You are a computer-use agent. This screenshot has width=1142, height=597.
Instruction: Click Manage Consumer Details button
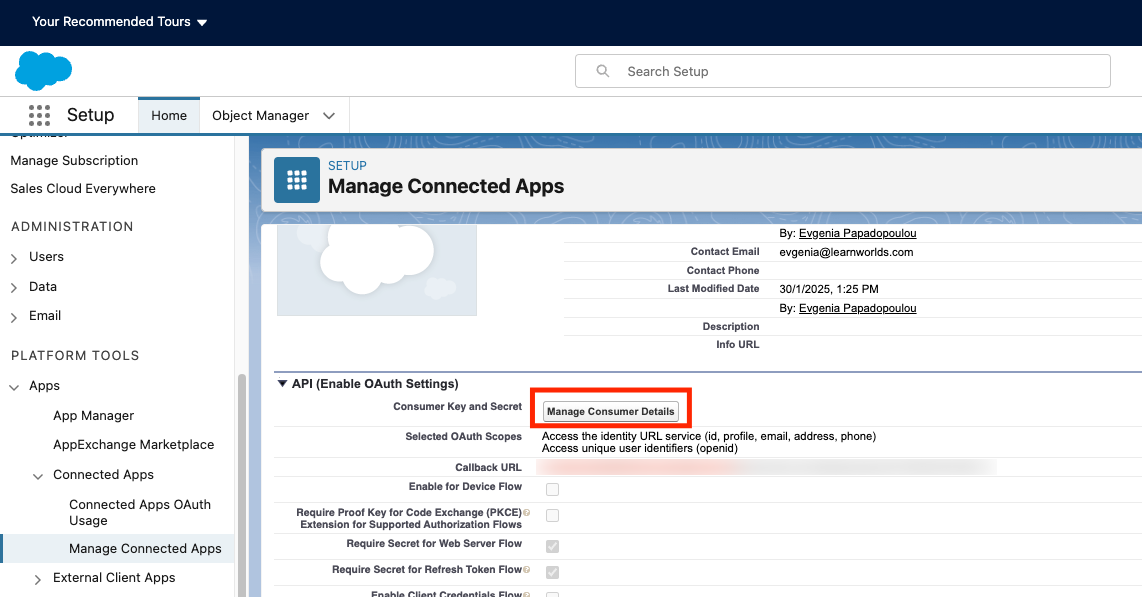[611, 411]
